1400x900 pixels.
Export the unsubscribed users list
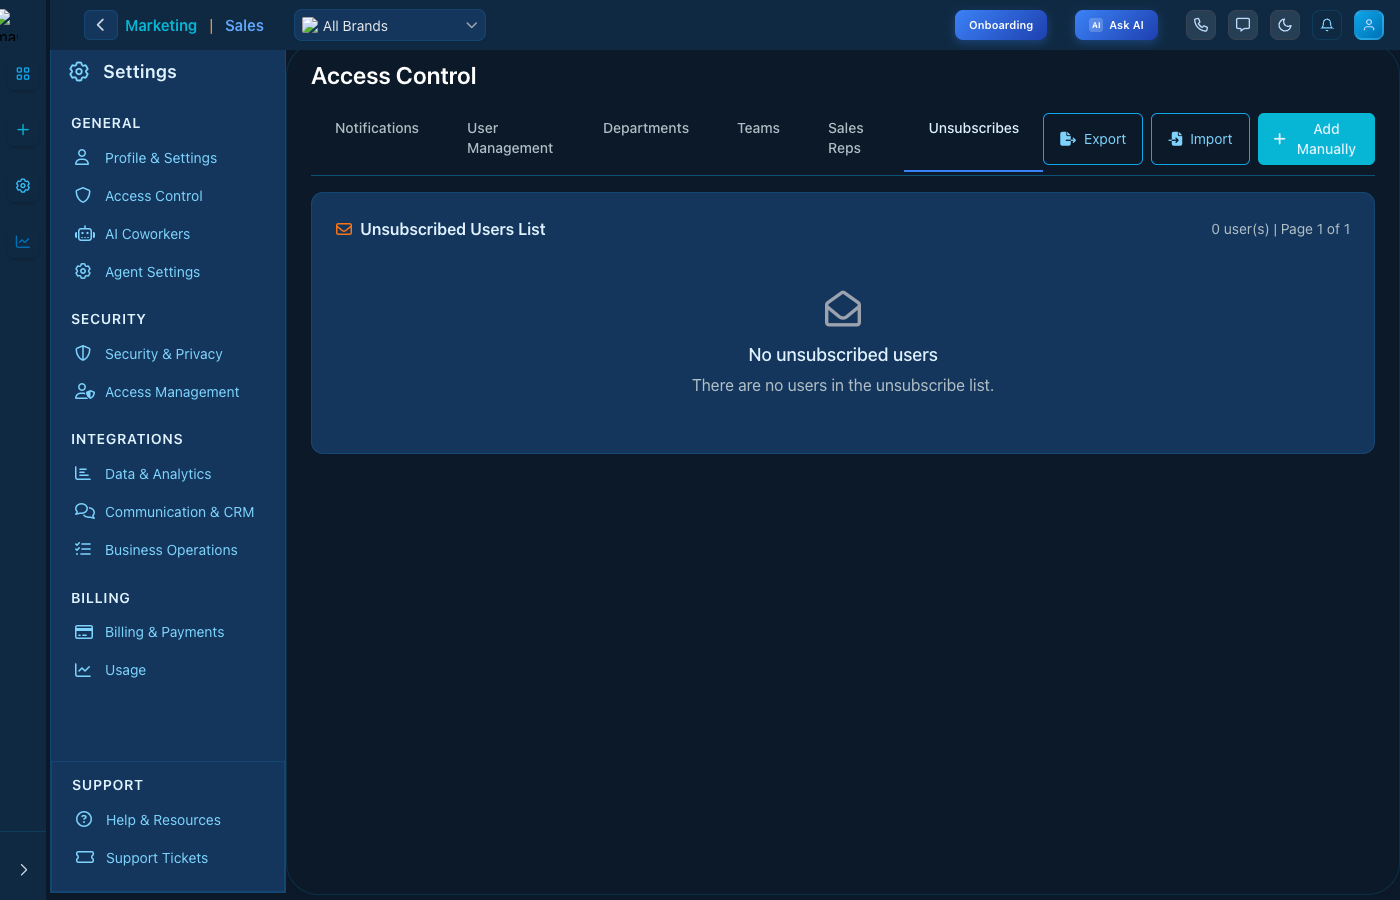[1093, 139]
